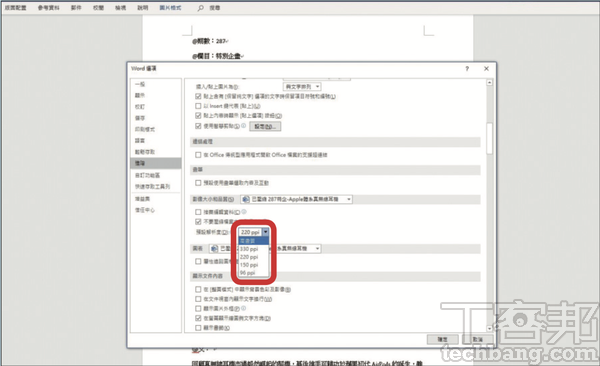This screenshot has height=366, width=600.
Task: Open 影像大小和品質 document dropdown
Action: [x=296, y=199]
